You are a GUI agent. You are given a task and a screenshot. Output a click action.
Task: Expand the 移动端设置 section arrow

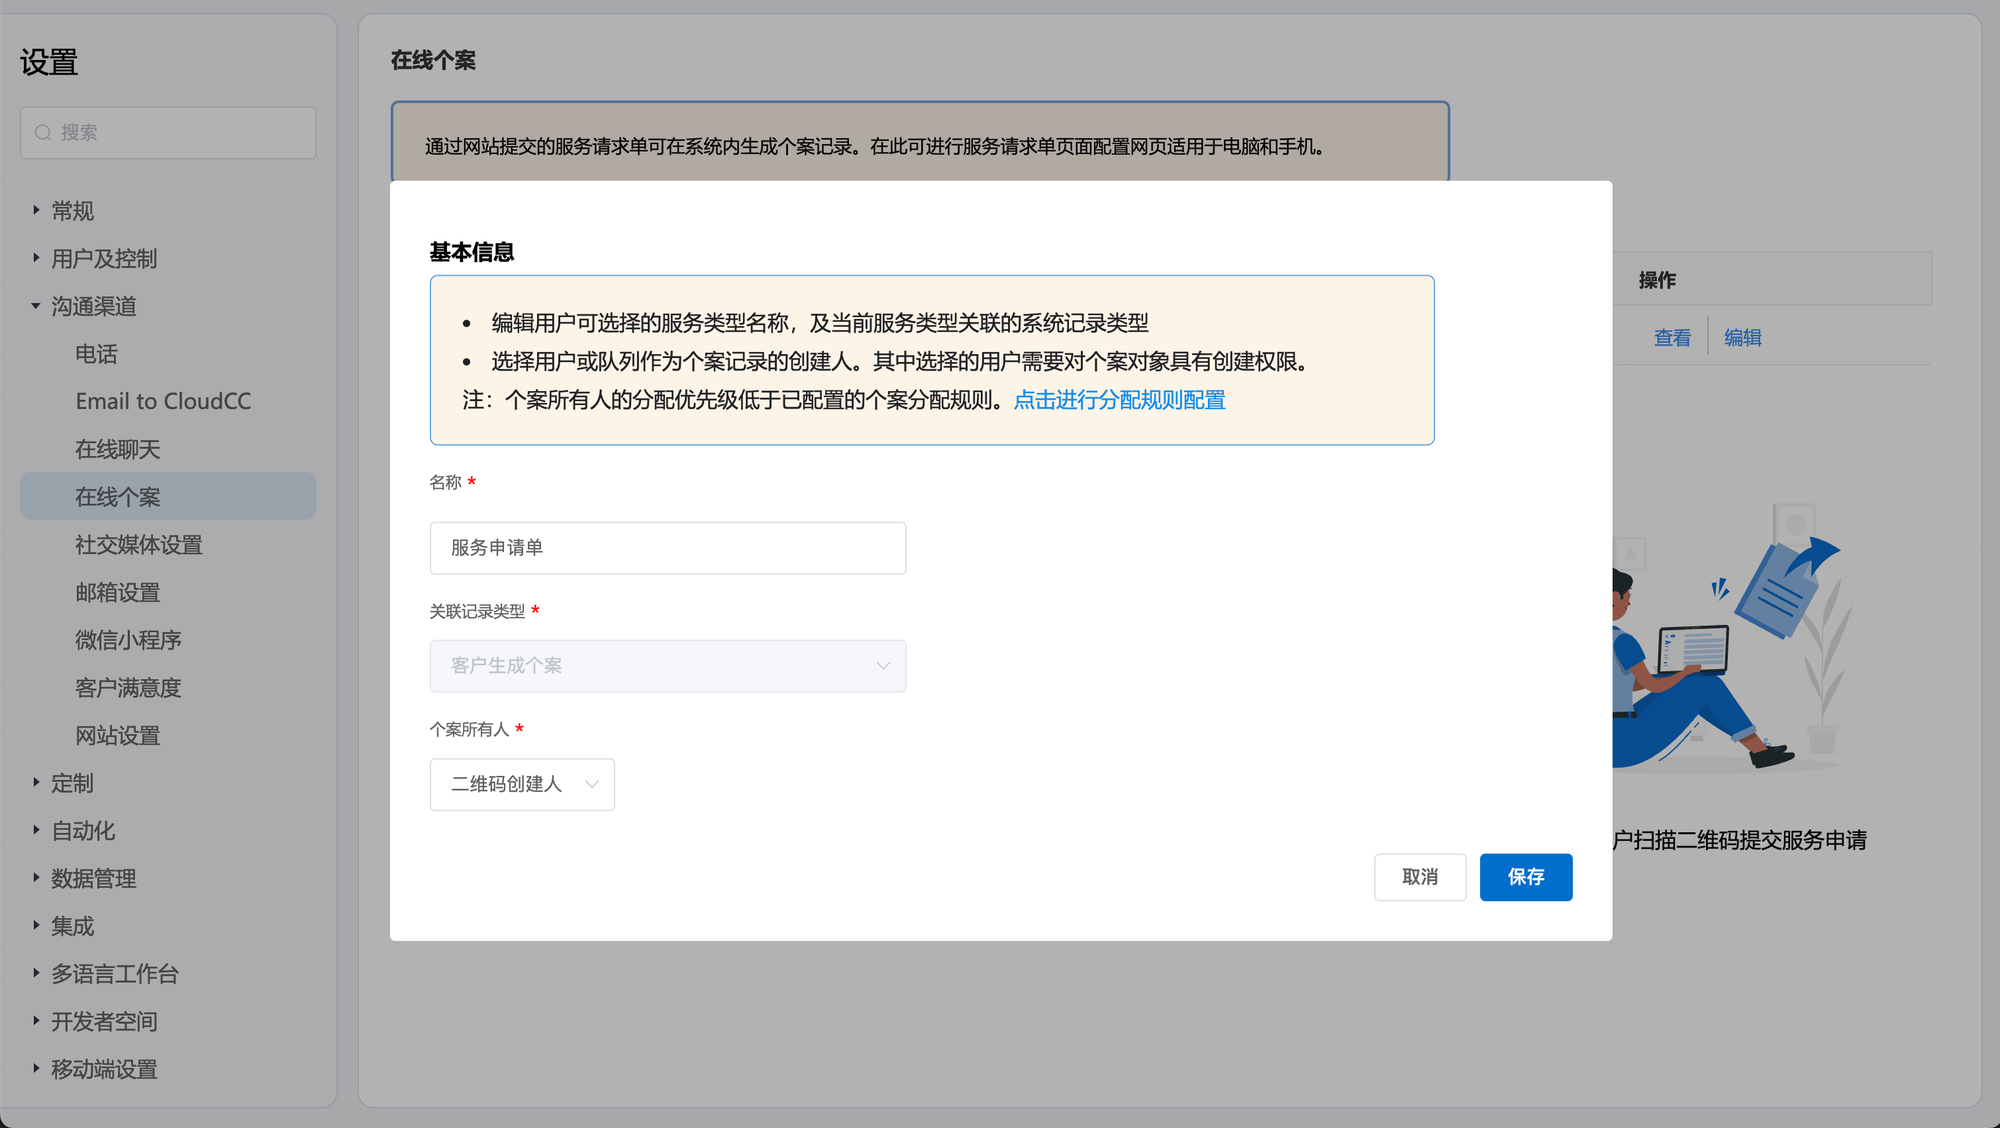coord(36,1068)
